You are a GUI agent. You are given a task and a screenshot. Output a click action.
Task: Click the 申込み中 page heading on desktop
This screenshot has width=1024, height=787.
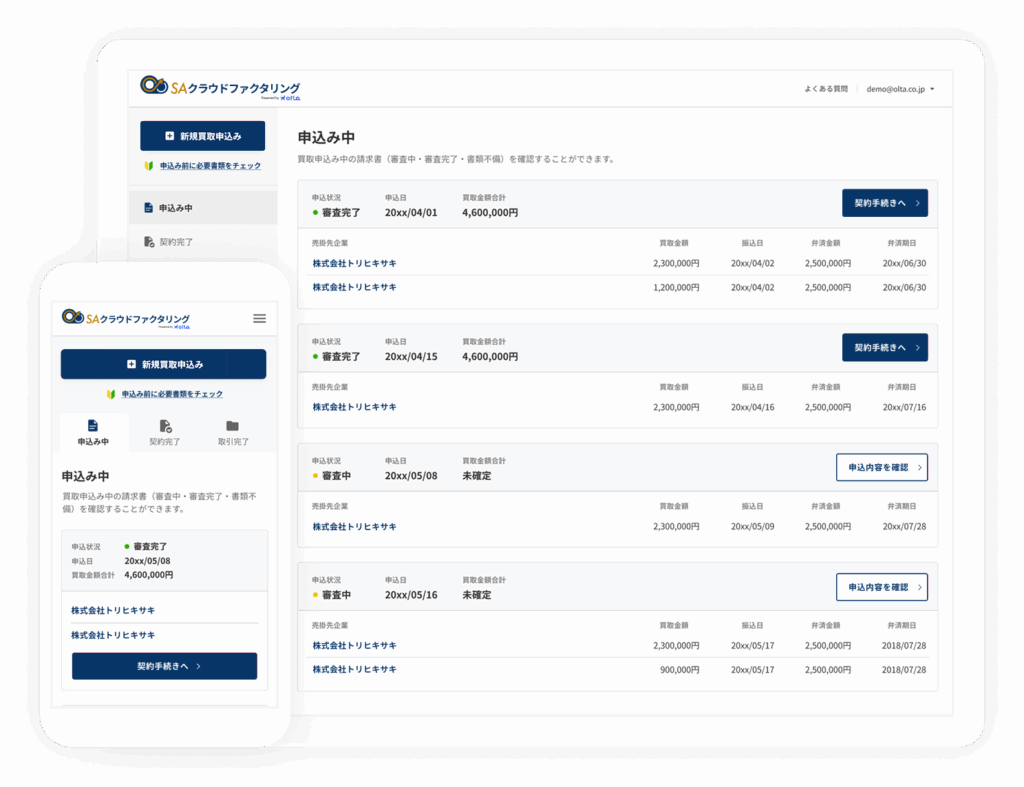(x=326, y=138)
